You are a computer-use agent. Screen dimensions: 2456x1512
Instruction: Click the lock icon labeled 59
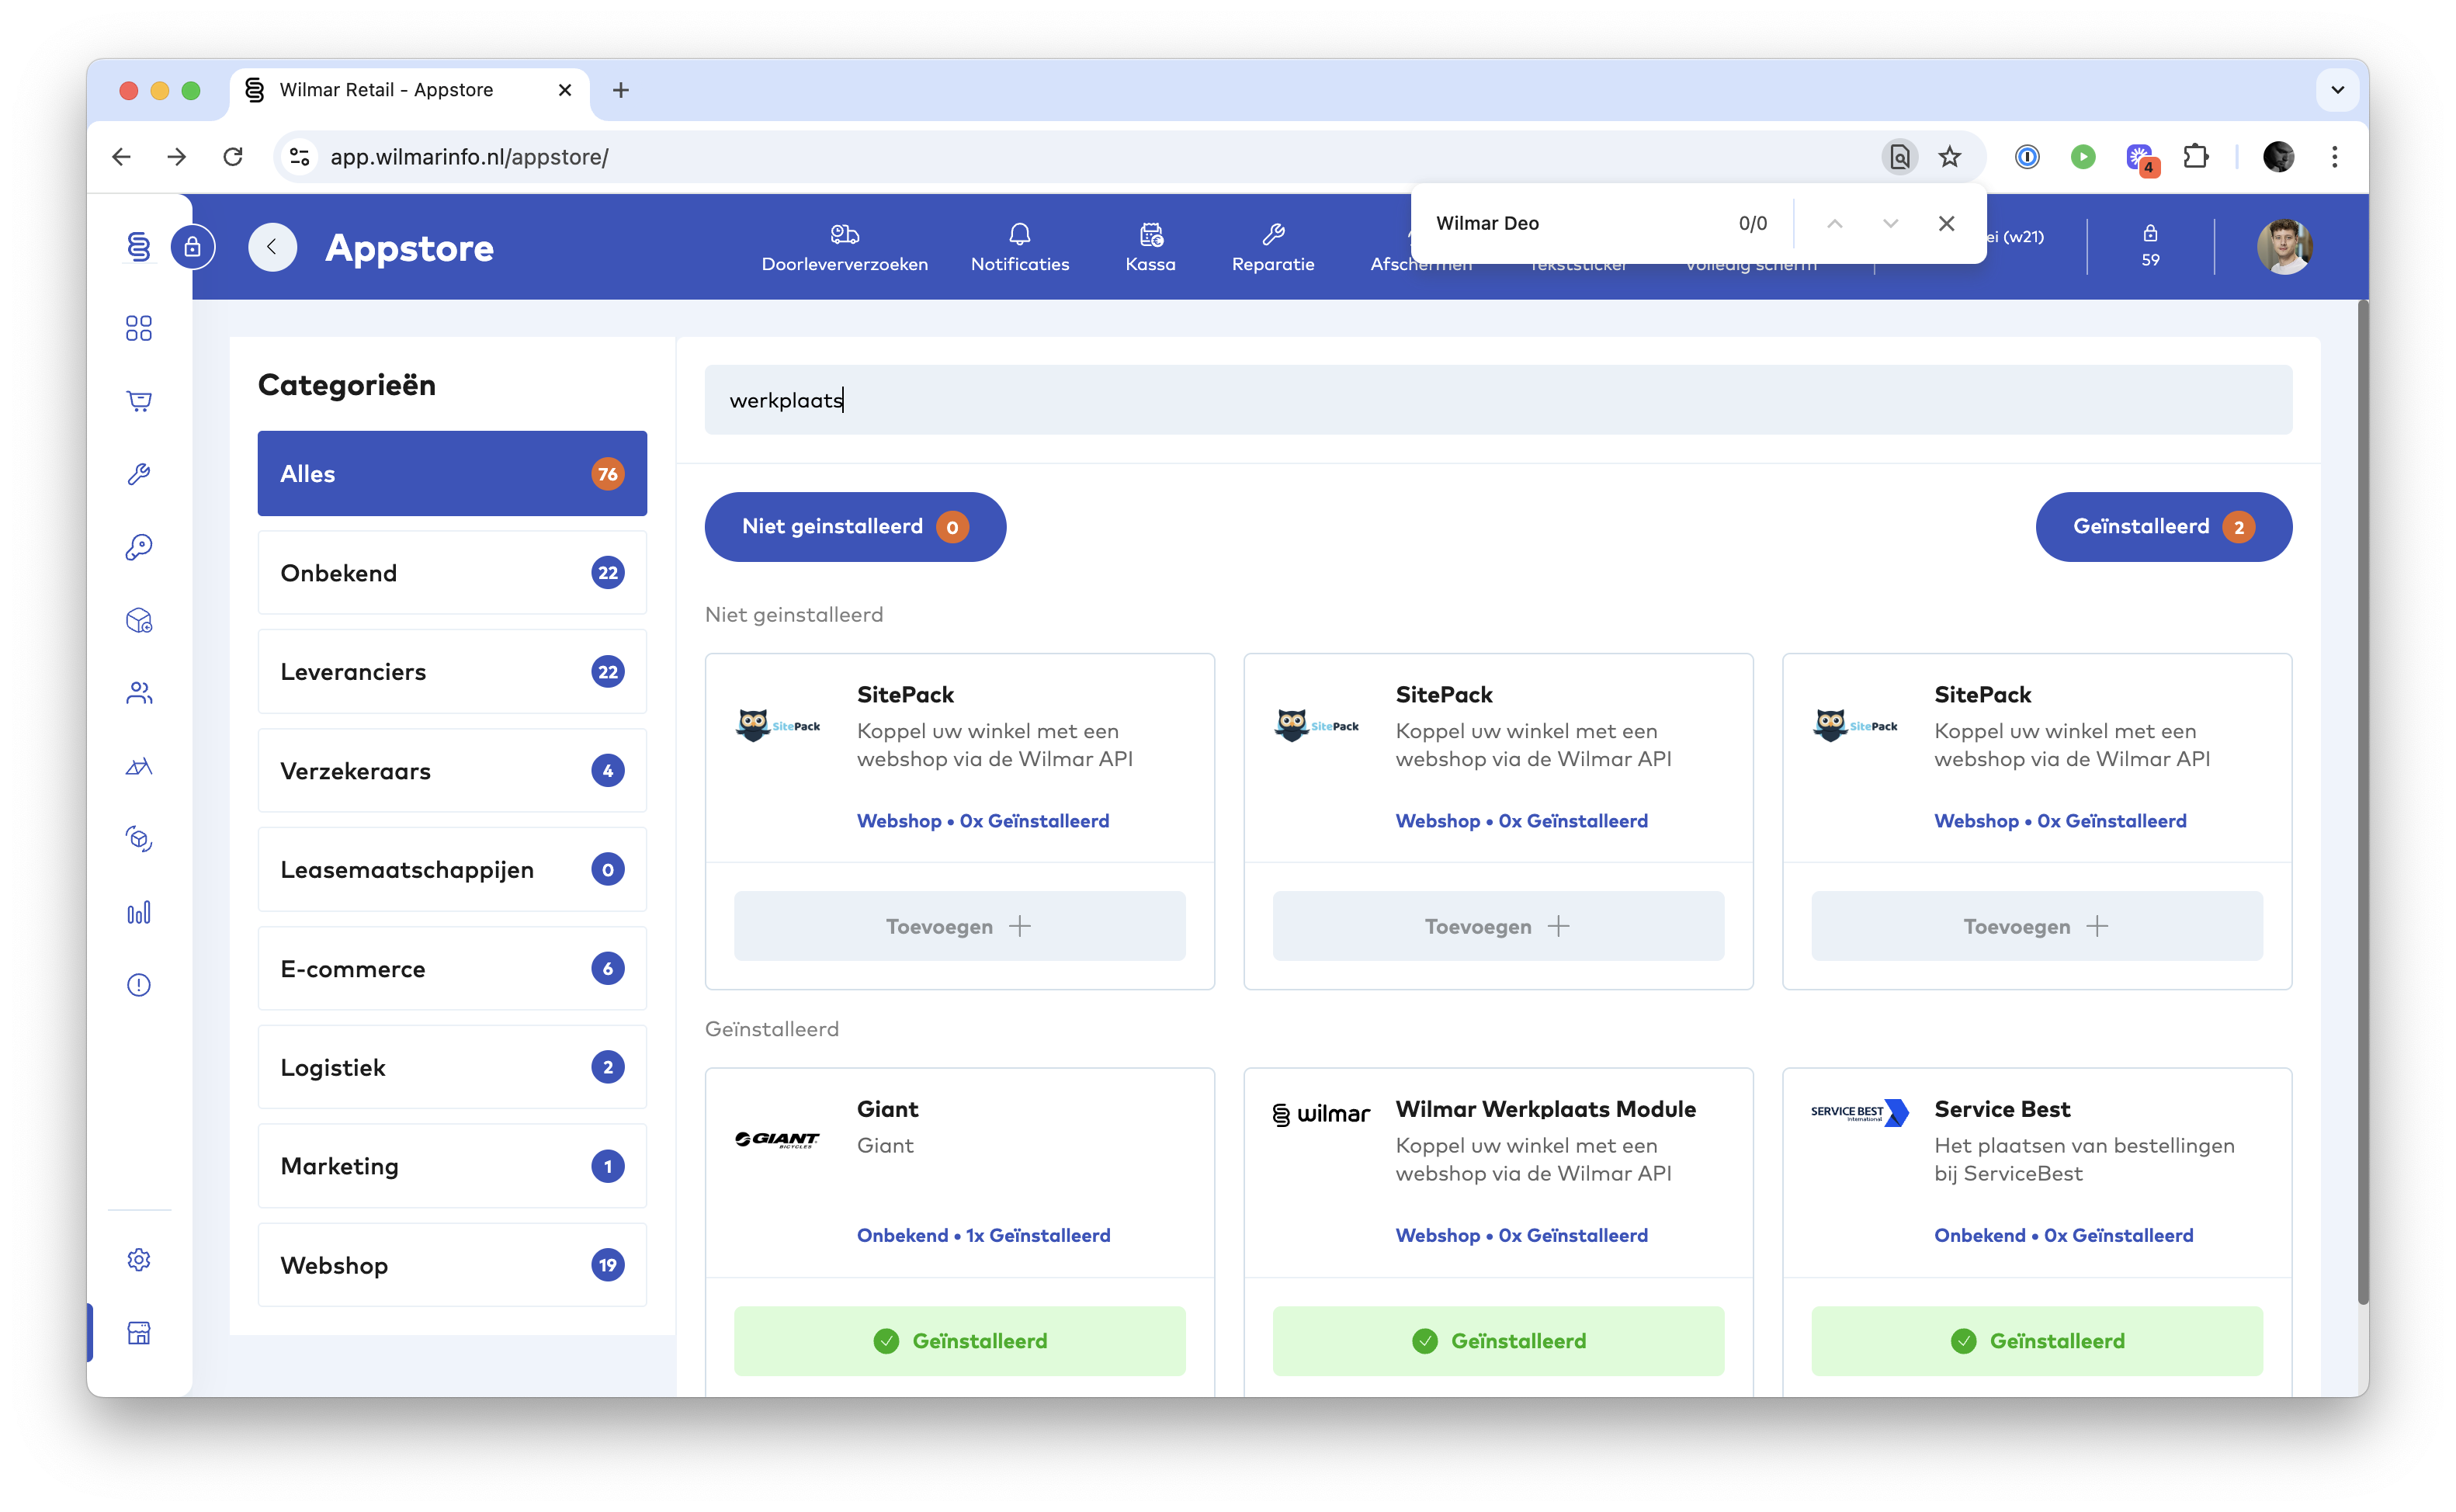[2150, 245]
